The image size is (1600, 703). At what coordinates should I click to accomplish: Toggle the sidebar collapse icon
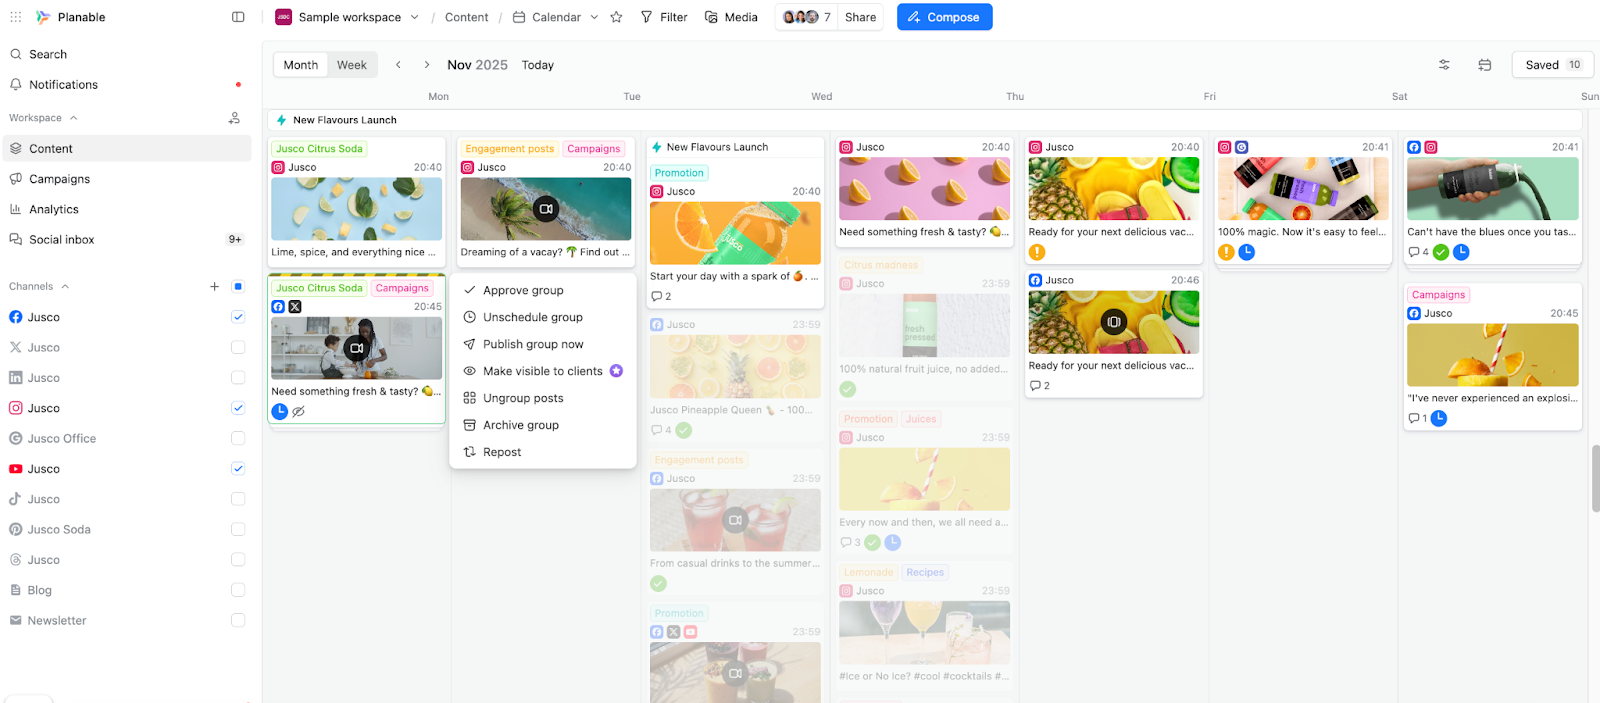coord(238,17)
